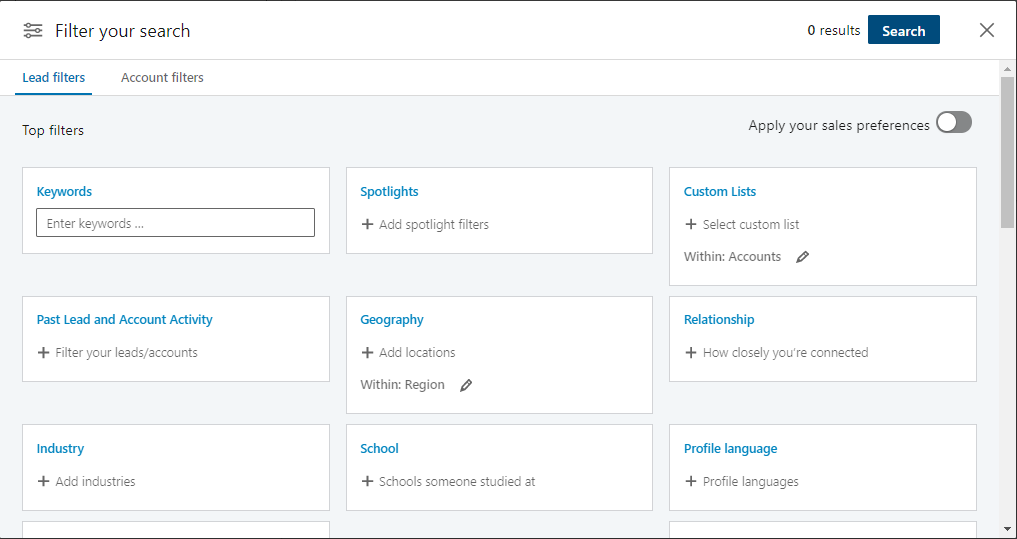The width and height of the screenshot is (1017, 539).
Task: Click the plus icon beside Add industries
Action: (x=43, y=481)
